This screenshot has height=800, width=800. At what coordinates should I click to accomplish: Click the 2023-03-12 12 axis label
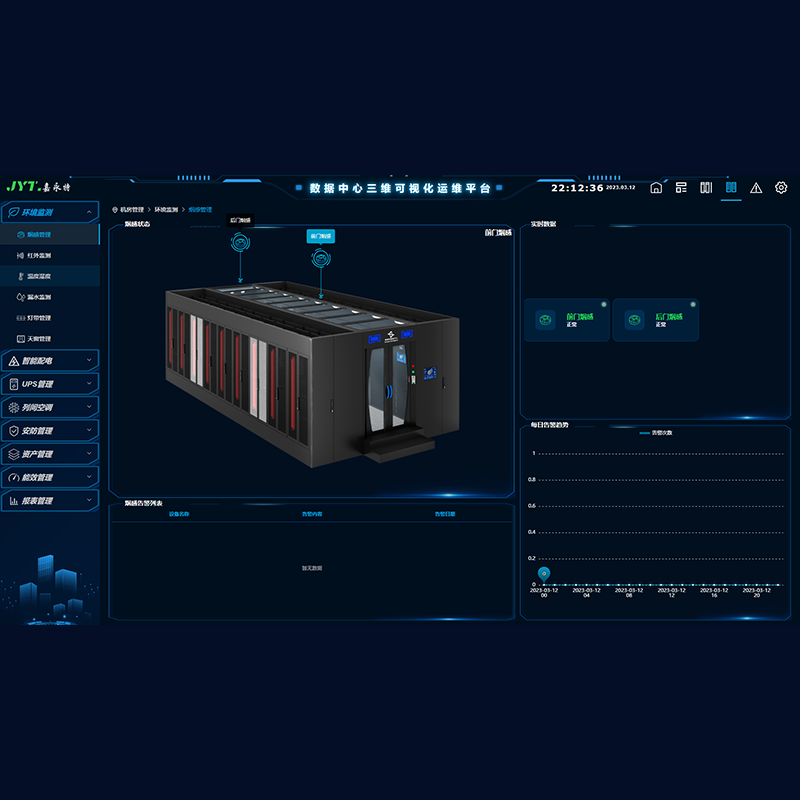pos(671,592)
